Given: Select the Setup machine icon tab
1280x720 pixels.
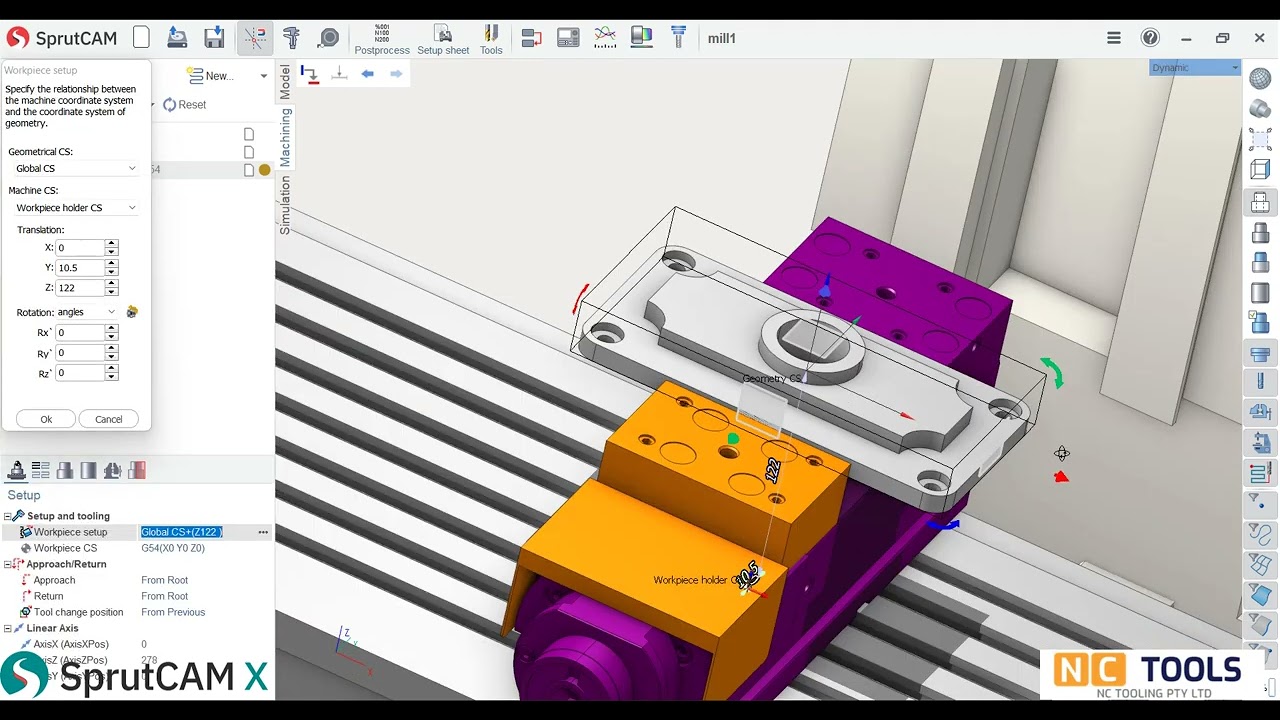Looking at the screenshot, I should (x=17, y=470).
